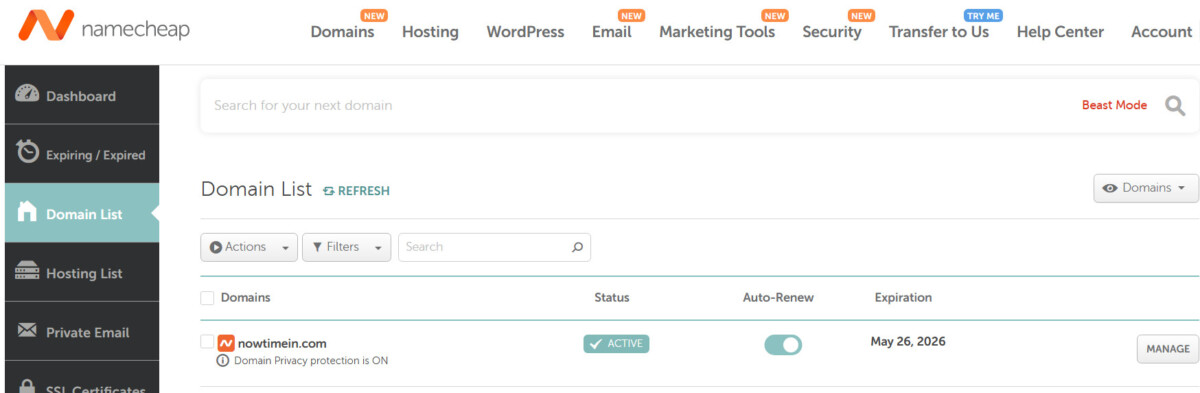Click the magnifier icon in domain search
This screenshot has height=393, width=1200.
[x=1175, y=105]
